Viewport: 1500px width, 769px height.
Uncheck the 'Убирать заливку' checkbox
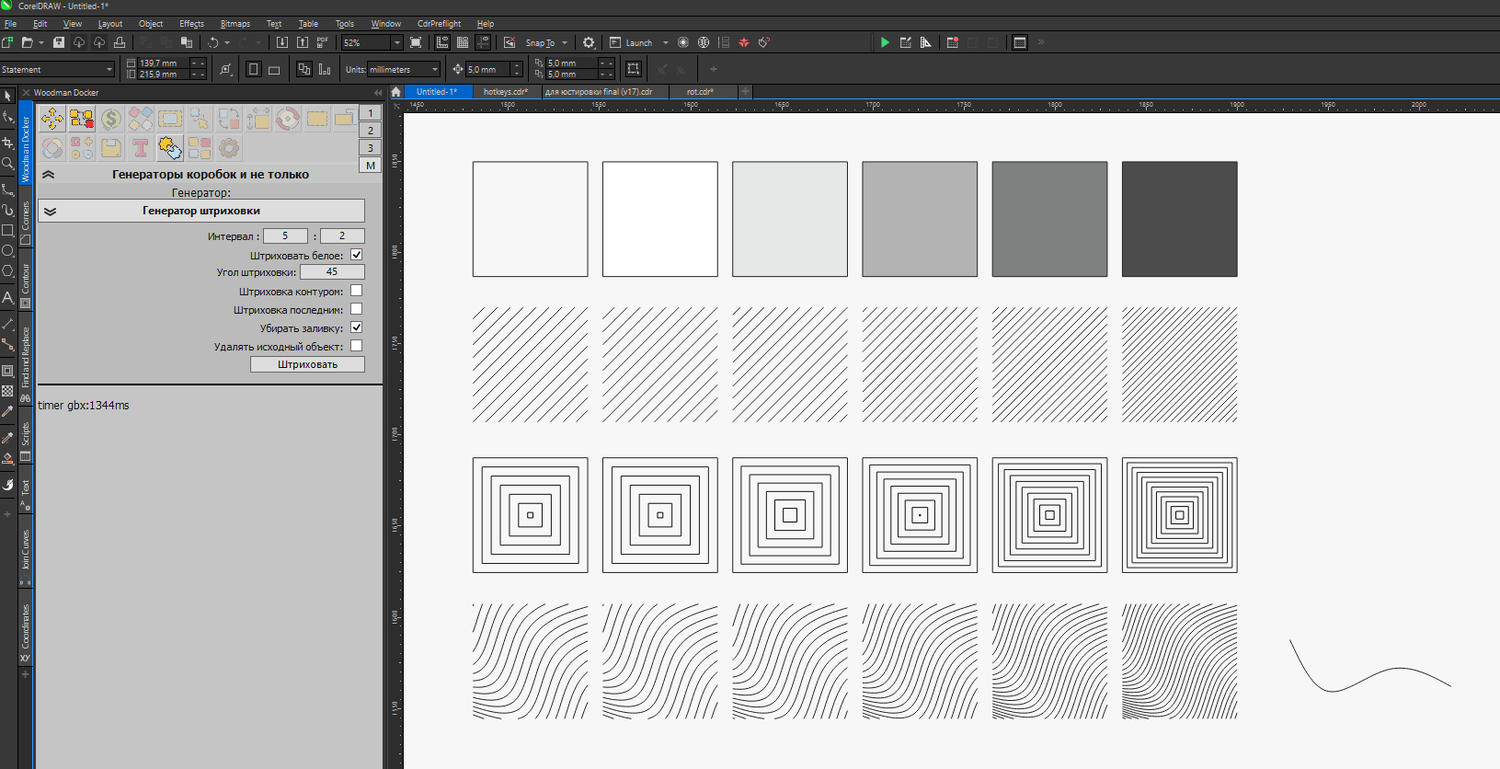[x=356, y=327]
